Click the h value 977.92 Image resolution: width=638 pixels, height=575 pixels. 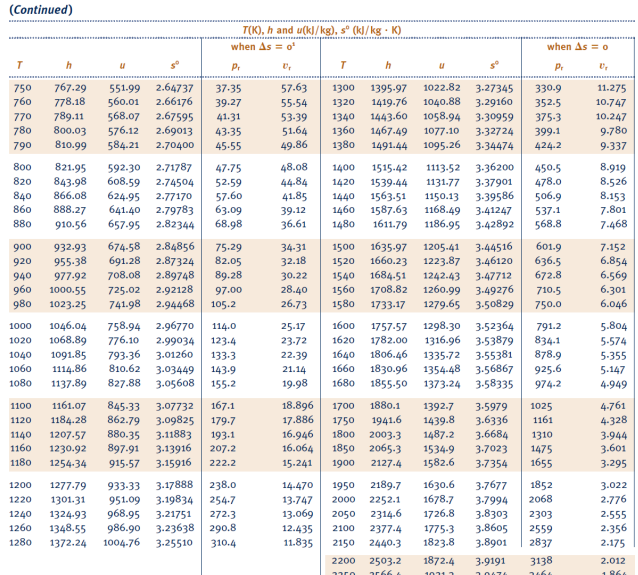coord(70,275)
